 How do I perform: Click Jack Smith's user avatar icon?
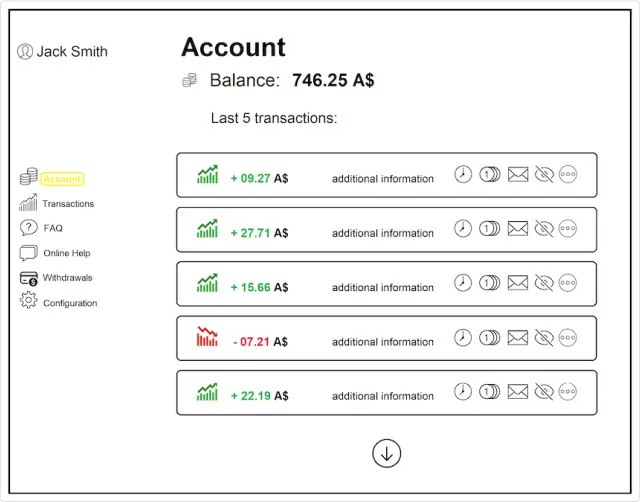(x=25, y=51)
